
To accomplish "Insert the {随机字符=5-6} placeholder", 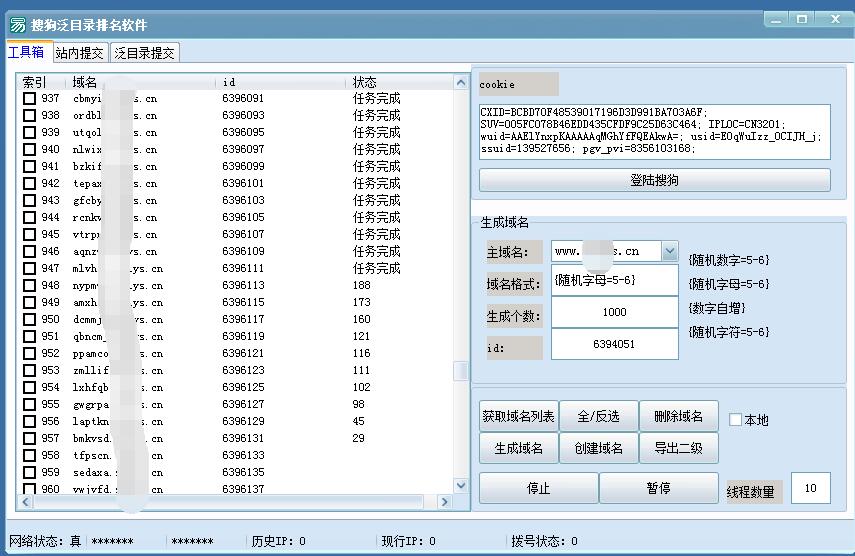I will (x=728, y=332).
